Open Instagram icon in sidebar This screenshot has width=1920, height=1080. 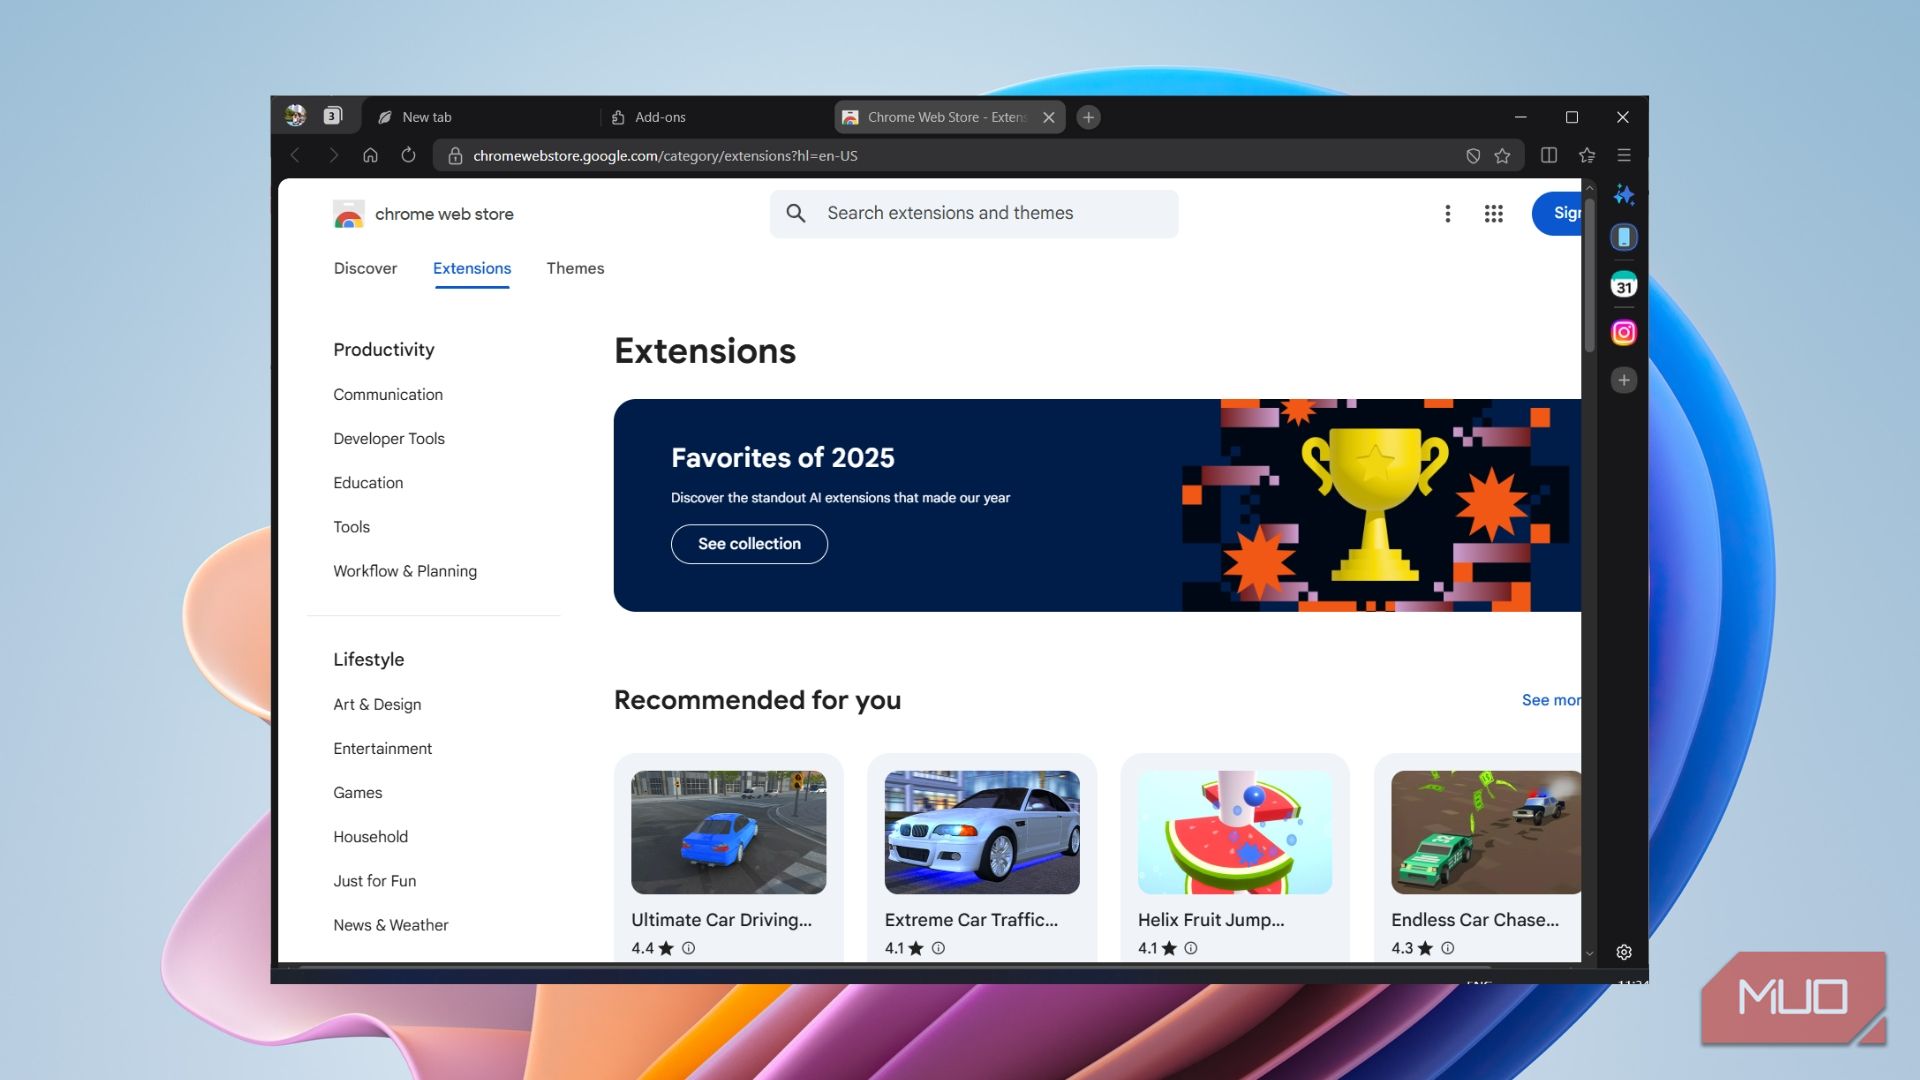tap(1624, 332)
